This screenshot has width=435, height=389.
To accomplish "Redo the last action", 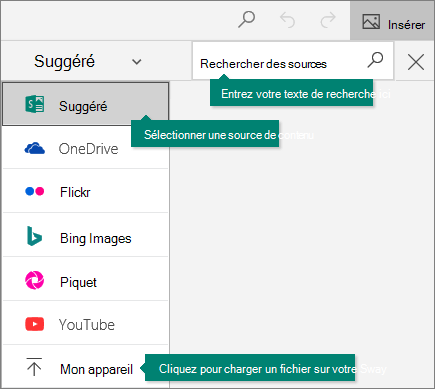I will (328, 20).
